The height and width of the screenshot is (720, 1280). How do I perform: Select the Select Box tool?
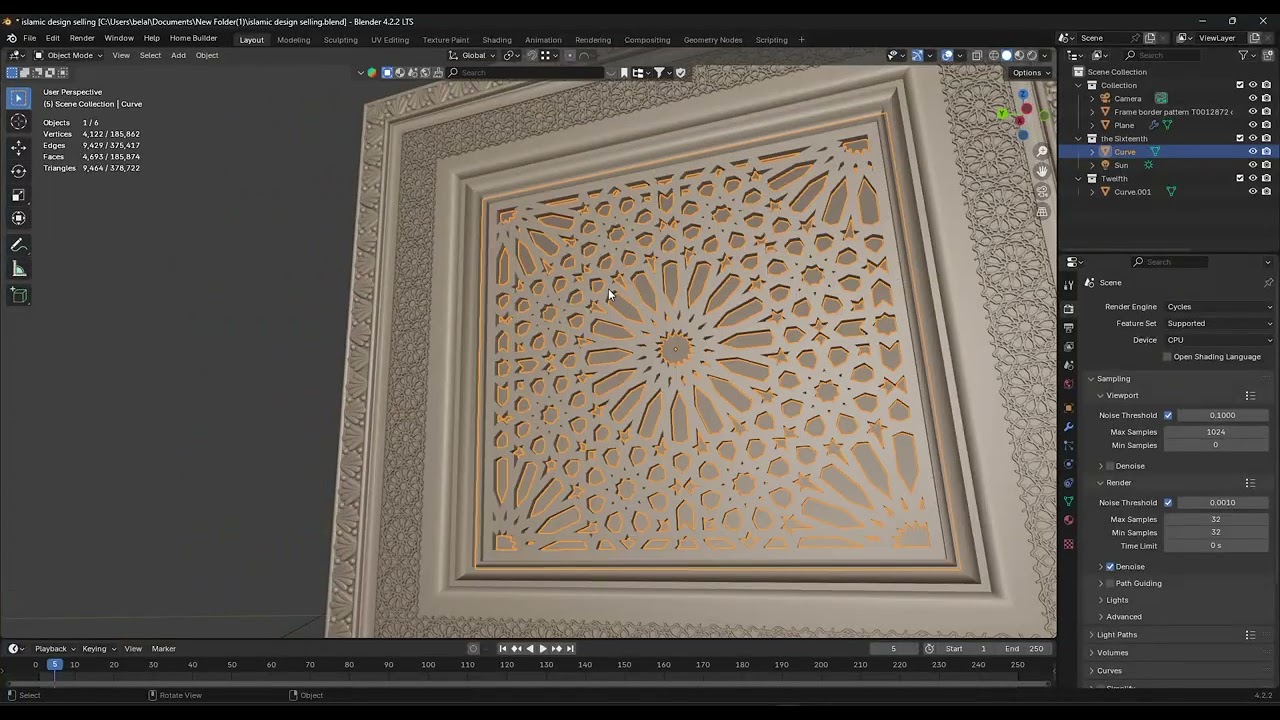tap(18, 98)
